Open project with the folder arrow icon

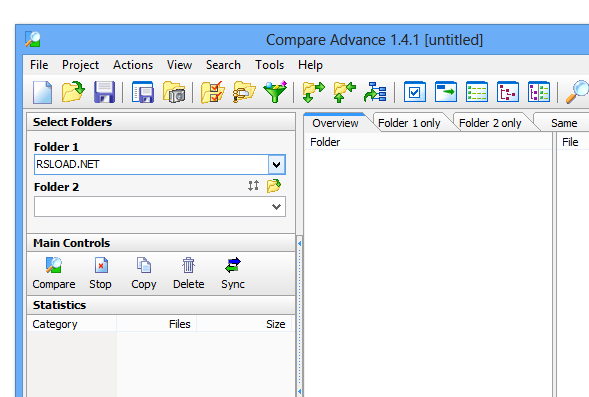coord(73,92)
